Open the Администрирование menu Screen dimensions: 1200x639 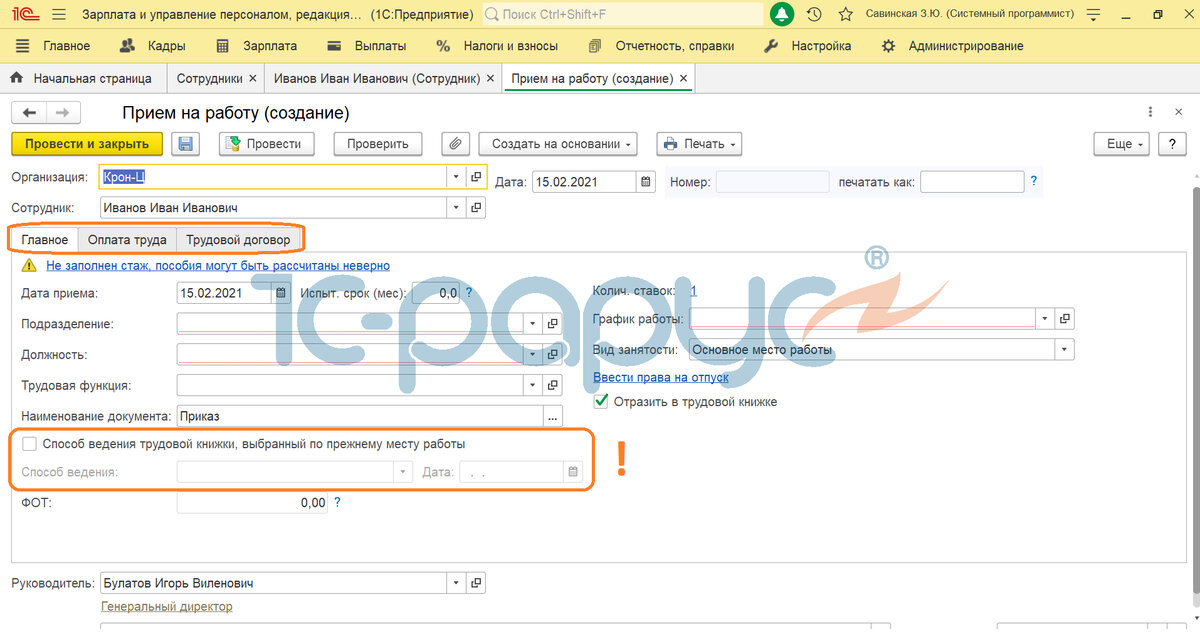952,46
